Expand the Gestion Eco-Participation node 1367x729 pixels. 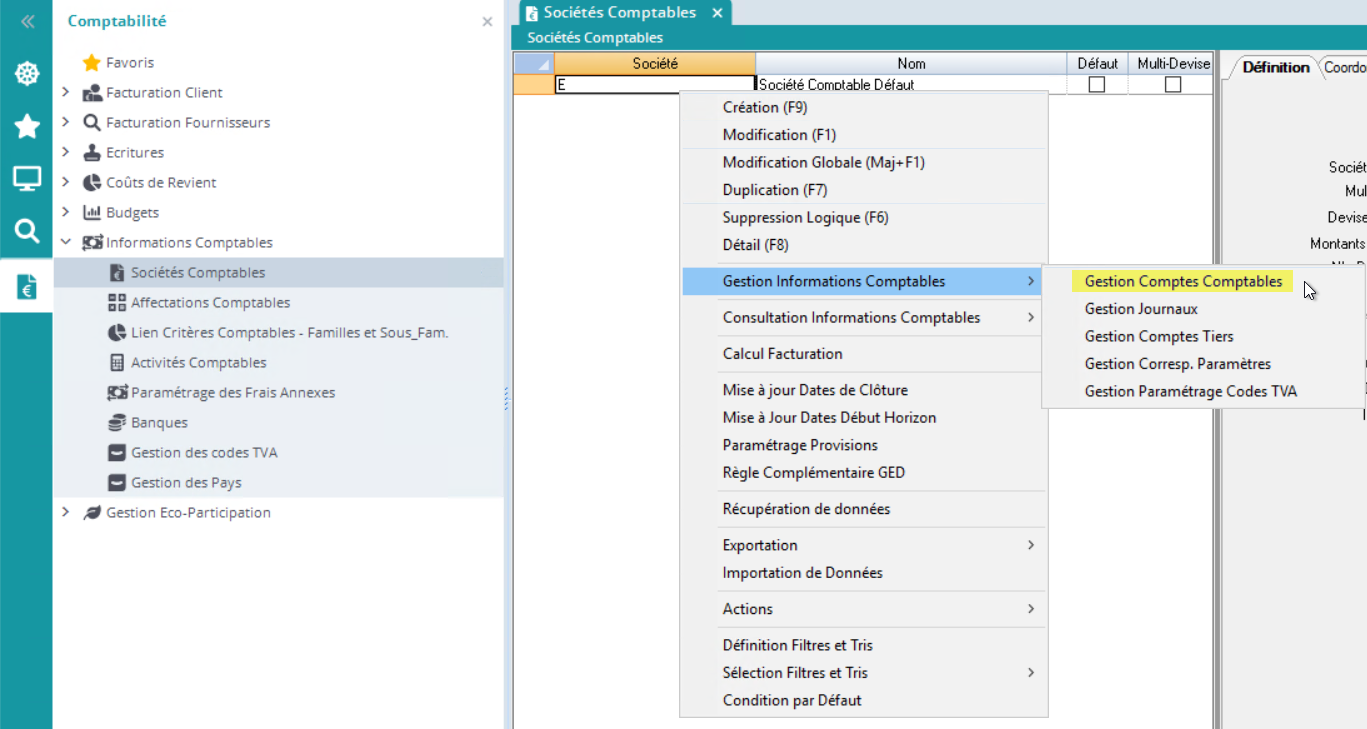[66, 513]
